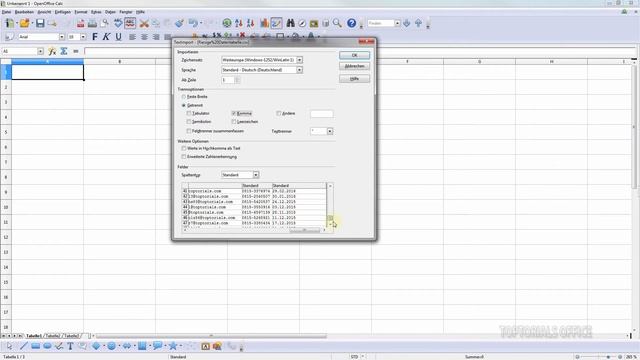Click the Navigator compass icon

tap(302, 23)
